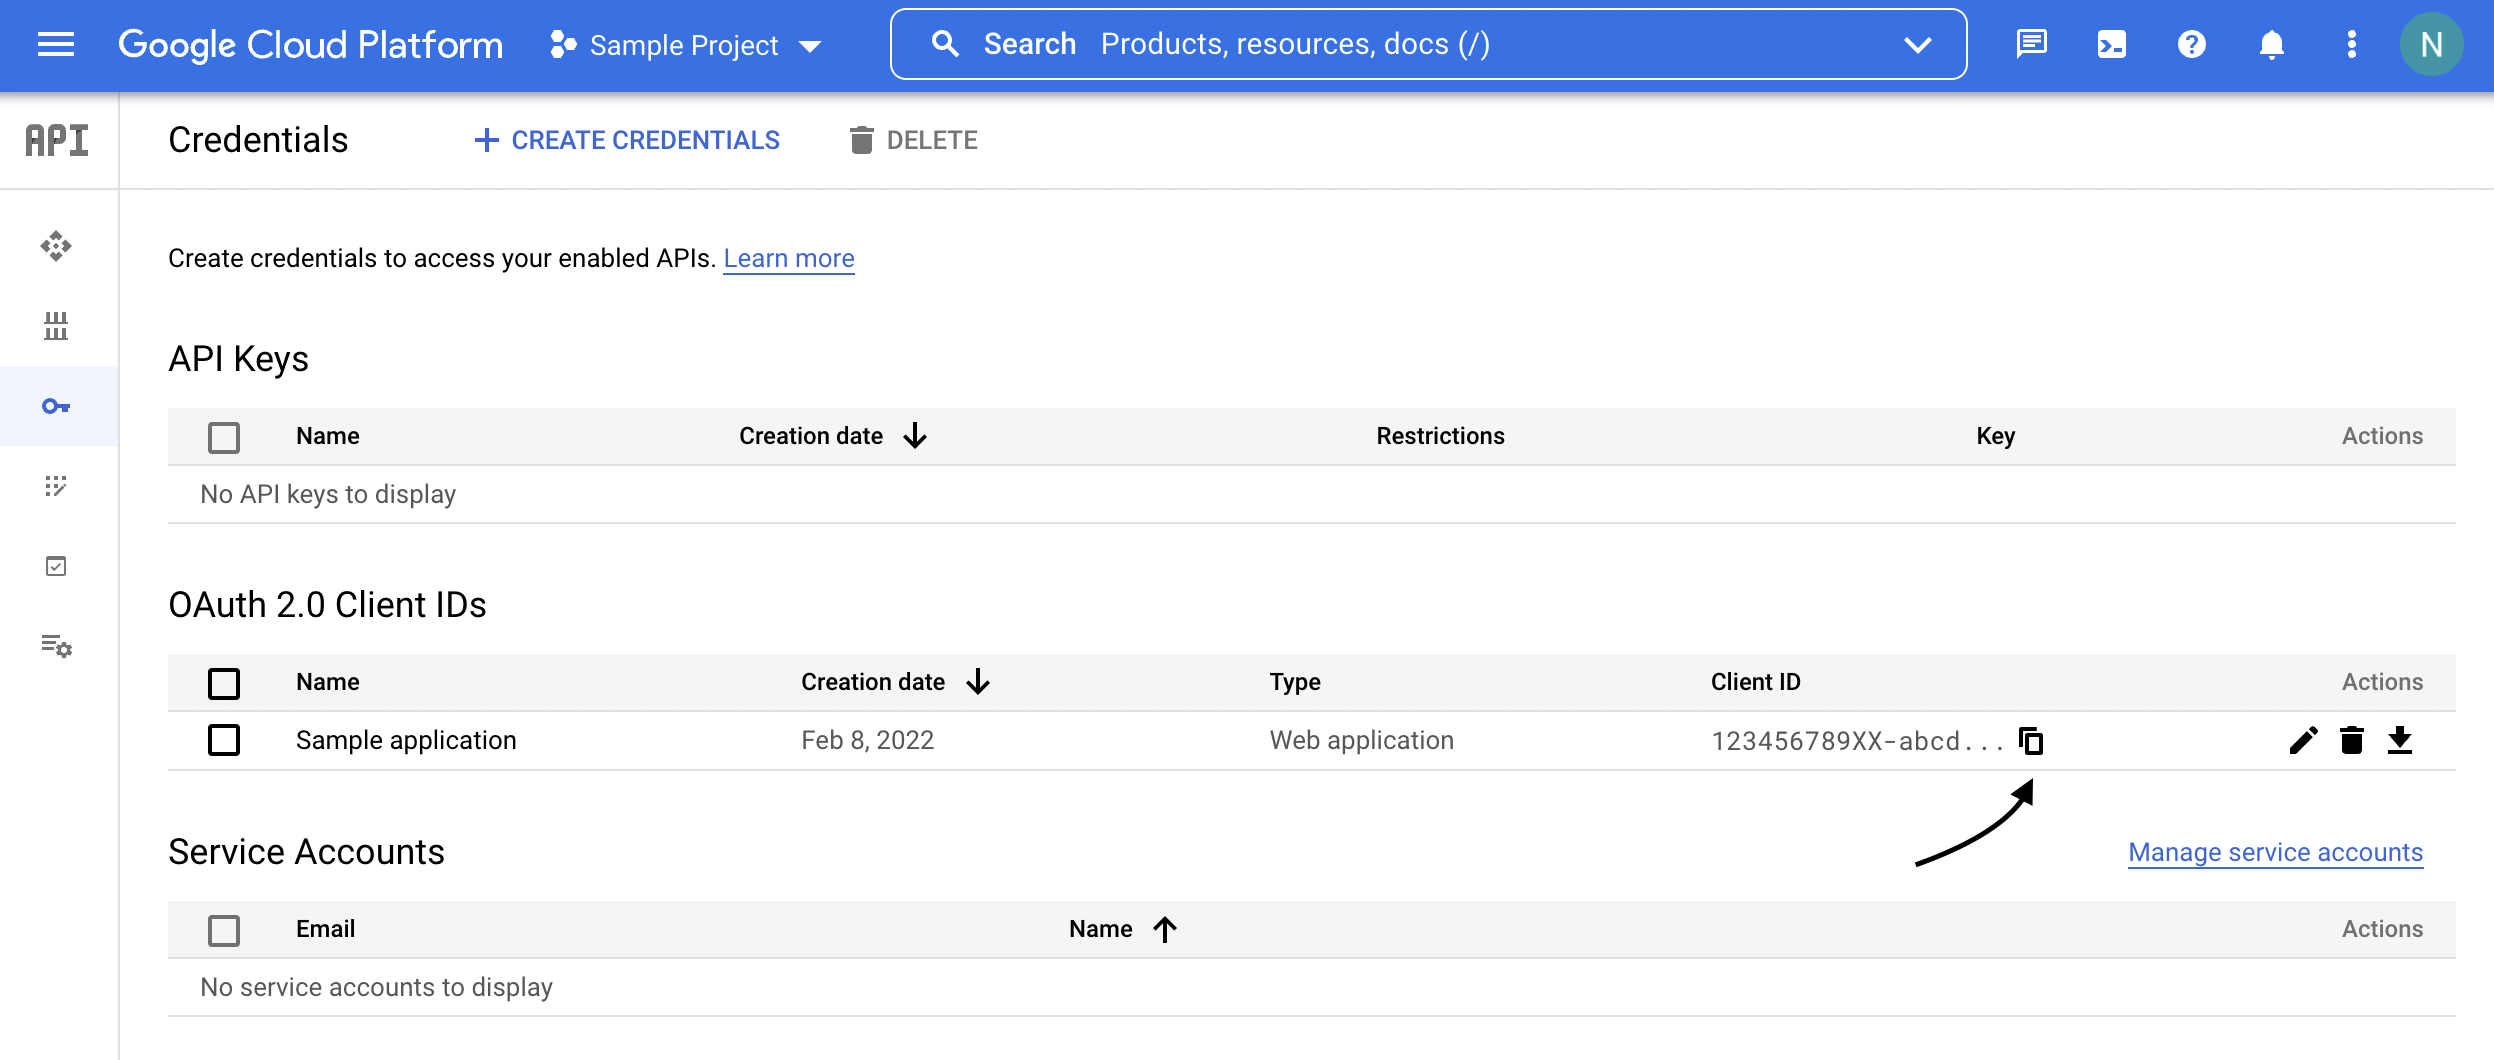2494x1060 pixels.
Task: Open the Dashboard sidebar icon
Action: coord(56,246)
